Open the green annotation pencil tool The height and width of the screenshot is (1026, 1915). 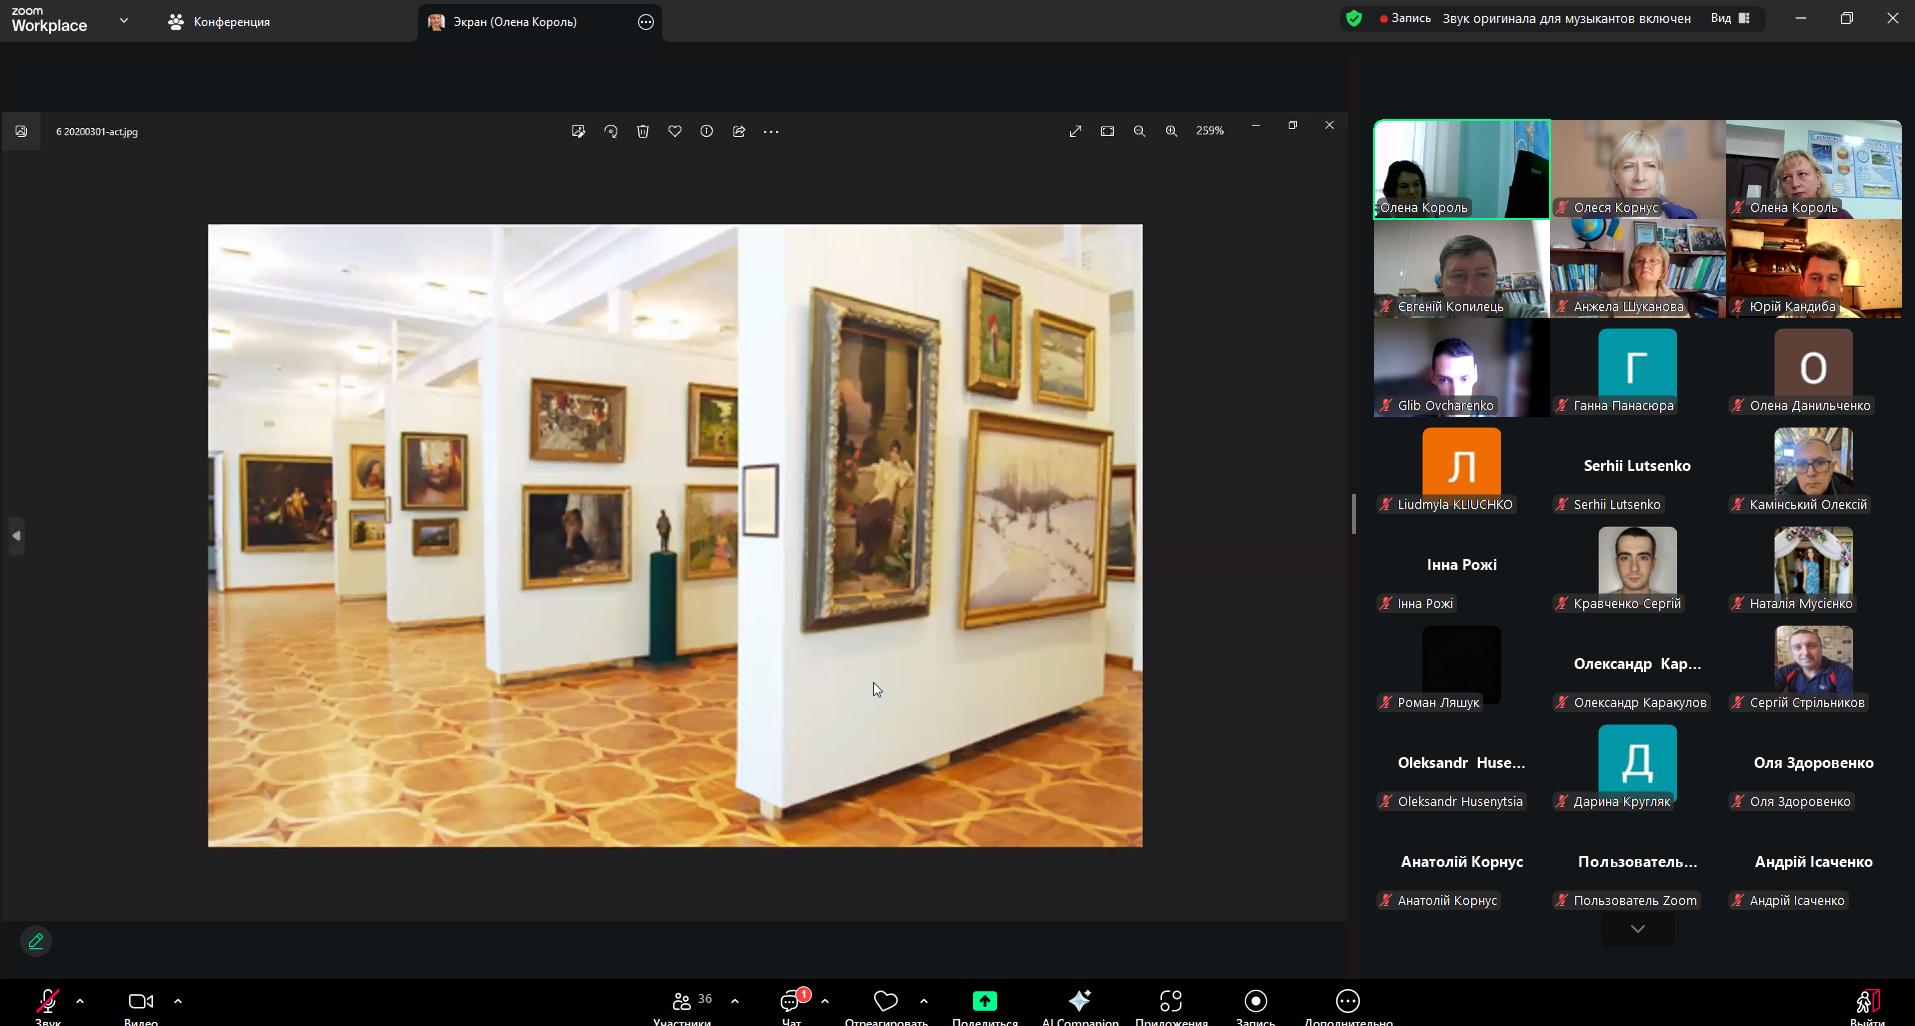(36, 941)
